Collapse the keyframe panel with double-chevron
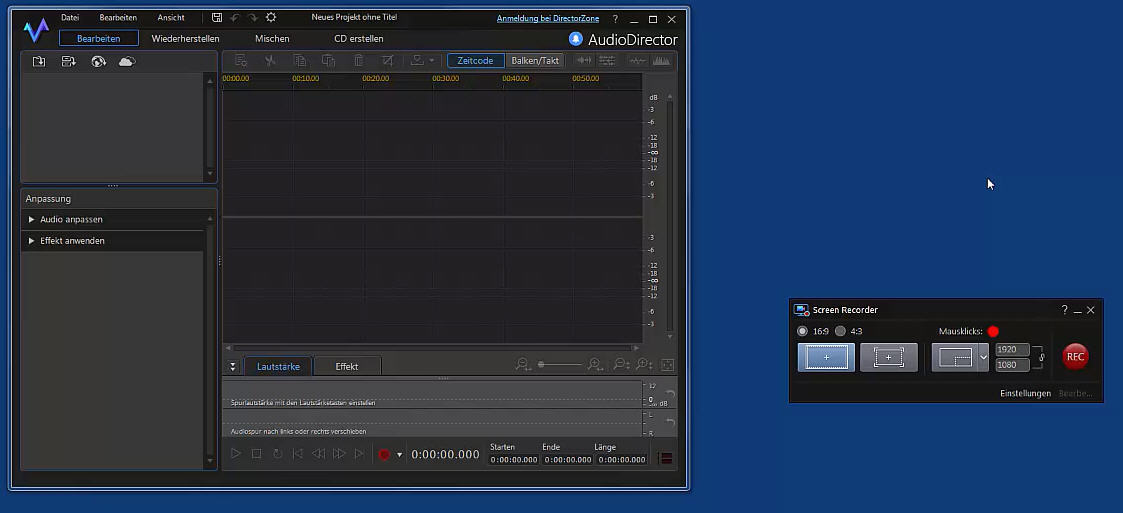This screenshot has width=1123, height=513. click(x=233, y=366)
